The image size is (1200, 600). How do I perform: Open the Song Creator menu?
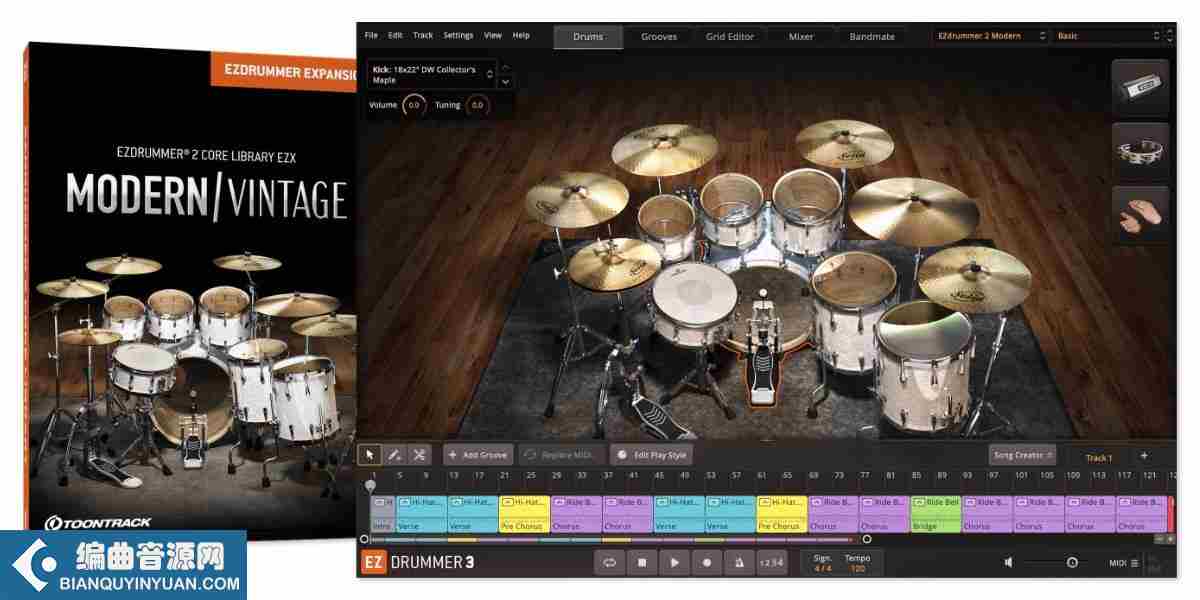coord(1022,454)
